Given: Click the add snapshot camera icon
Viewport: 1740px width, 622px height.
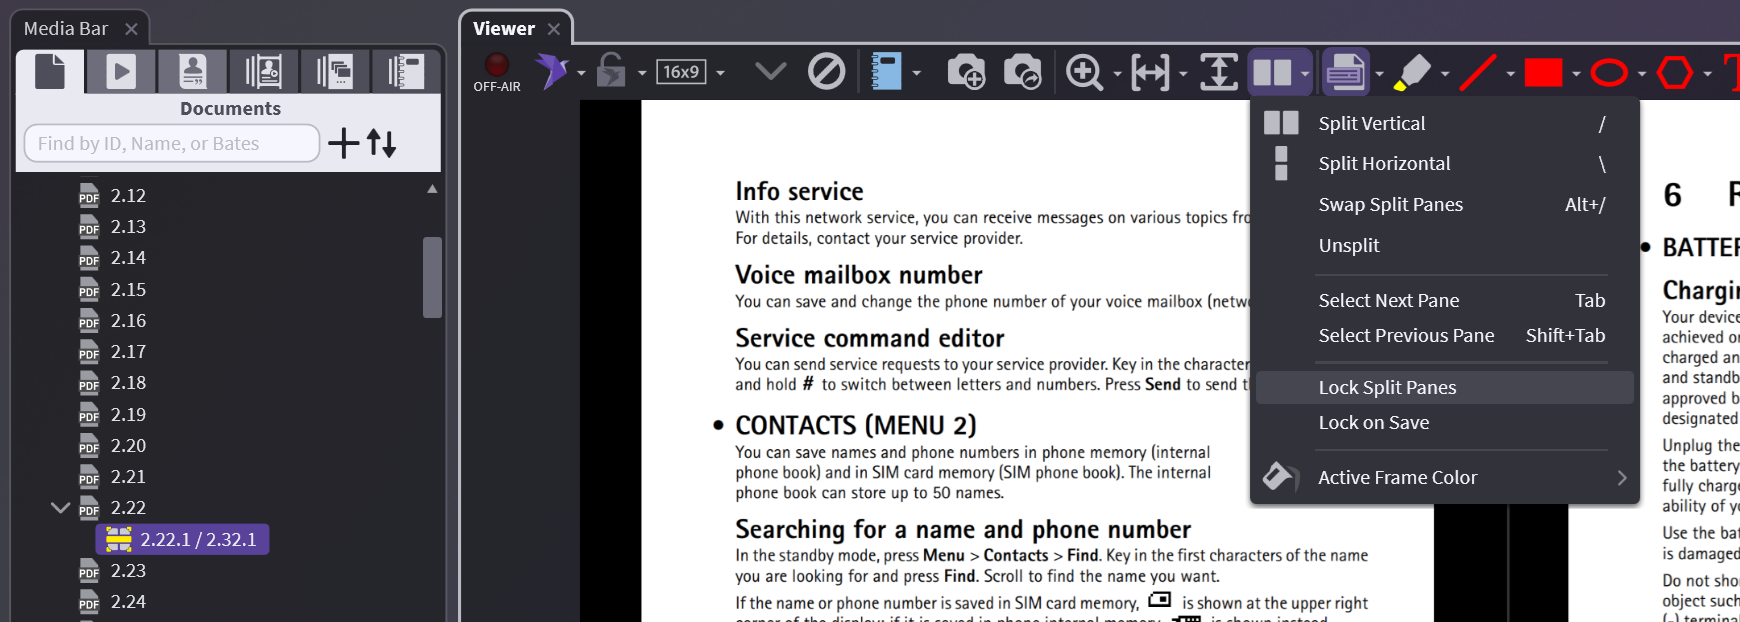Looking at the screenshot, I should tap(965, 72).
